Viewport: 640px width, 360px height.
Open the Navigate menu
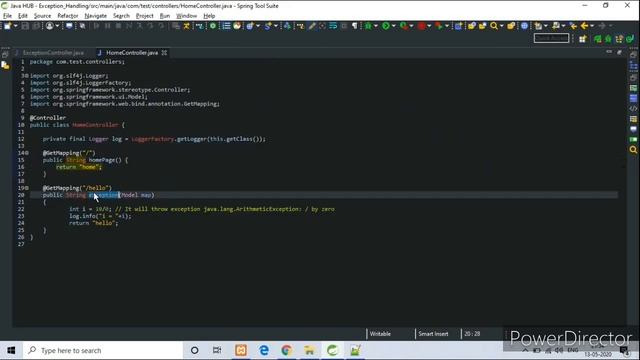coord(96,16)
